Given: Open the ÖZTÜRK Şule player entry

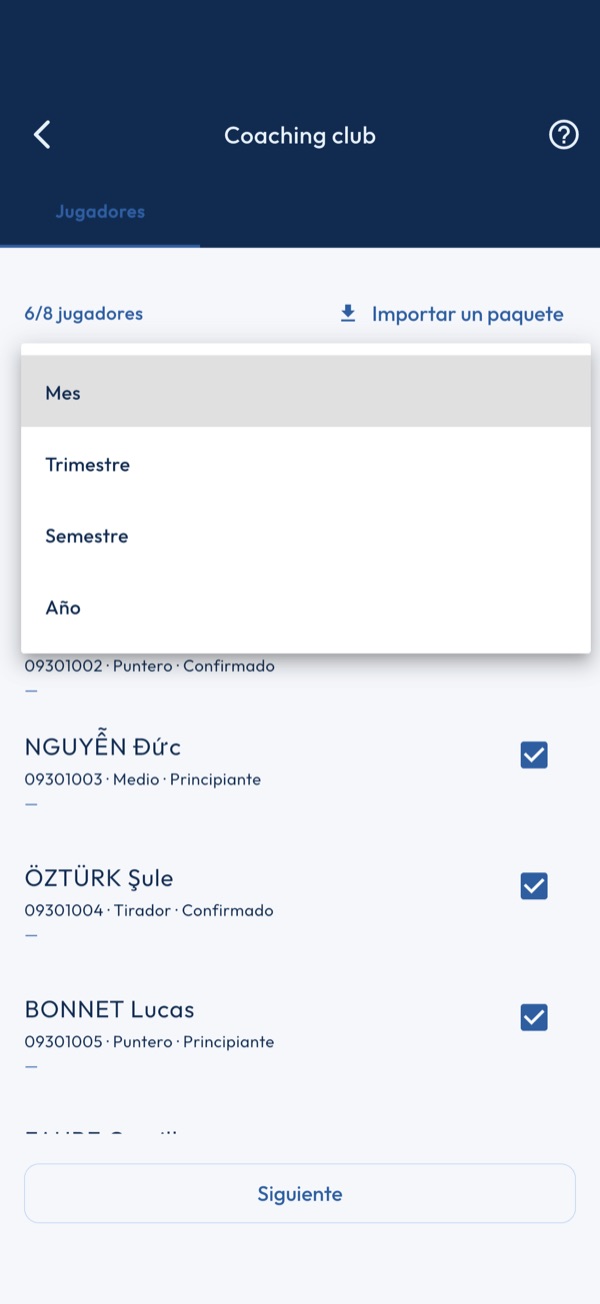Looking at the screenshot, I should point(300,903).
